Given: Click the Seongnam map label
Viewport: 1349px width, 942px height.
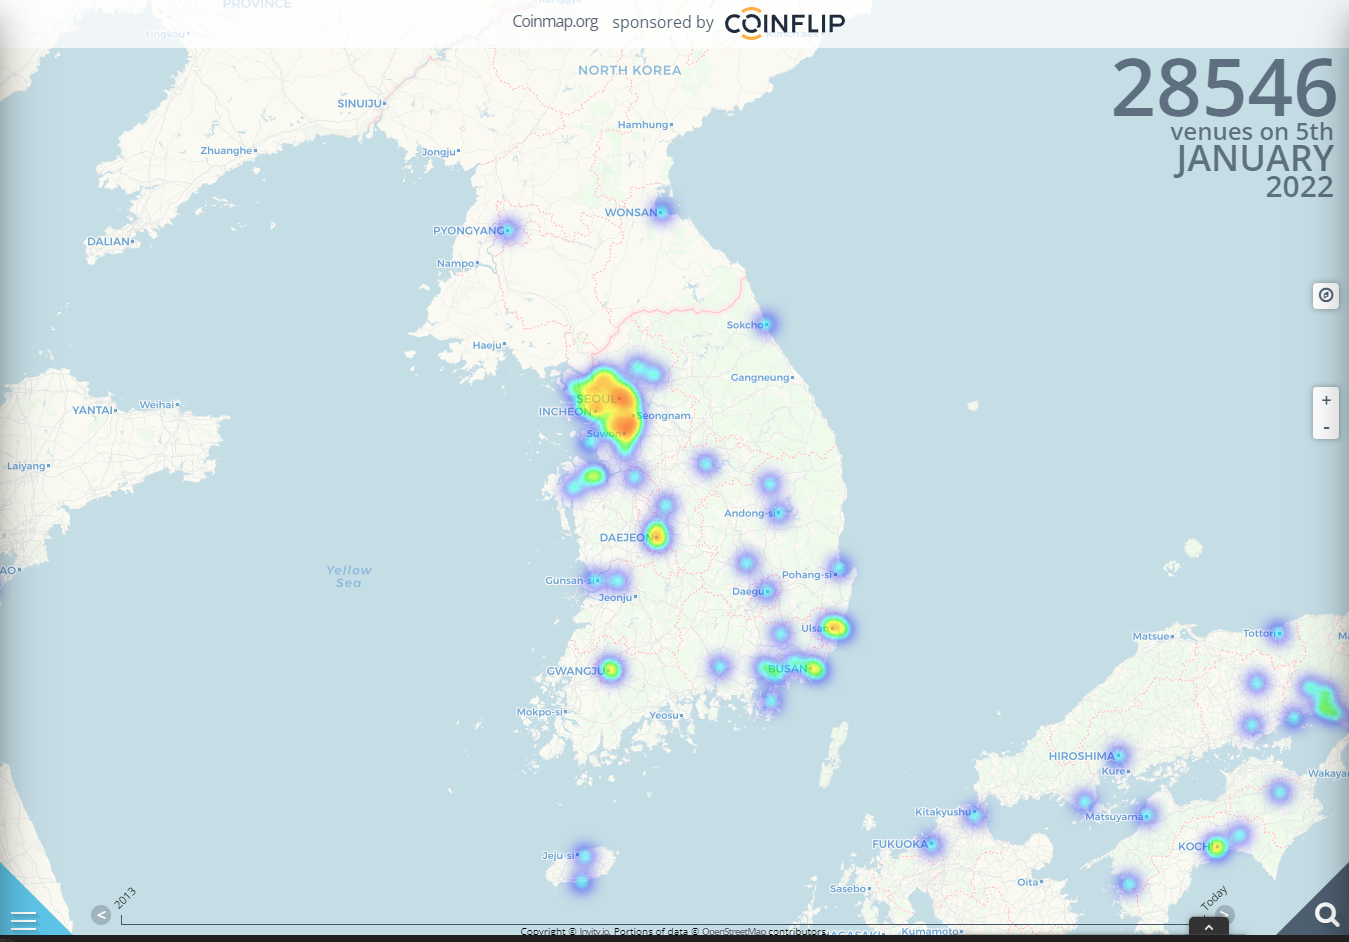Looking at the screenshot, I should click(x=664, y=415).
